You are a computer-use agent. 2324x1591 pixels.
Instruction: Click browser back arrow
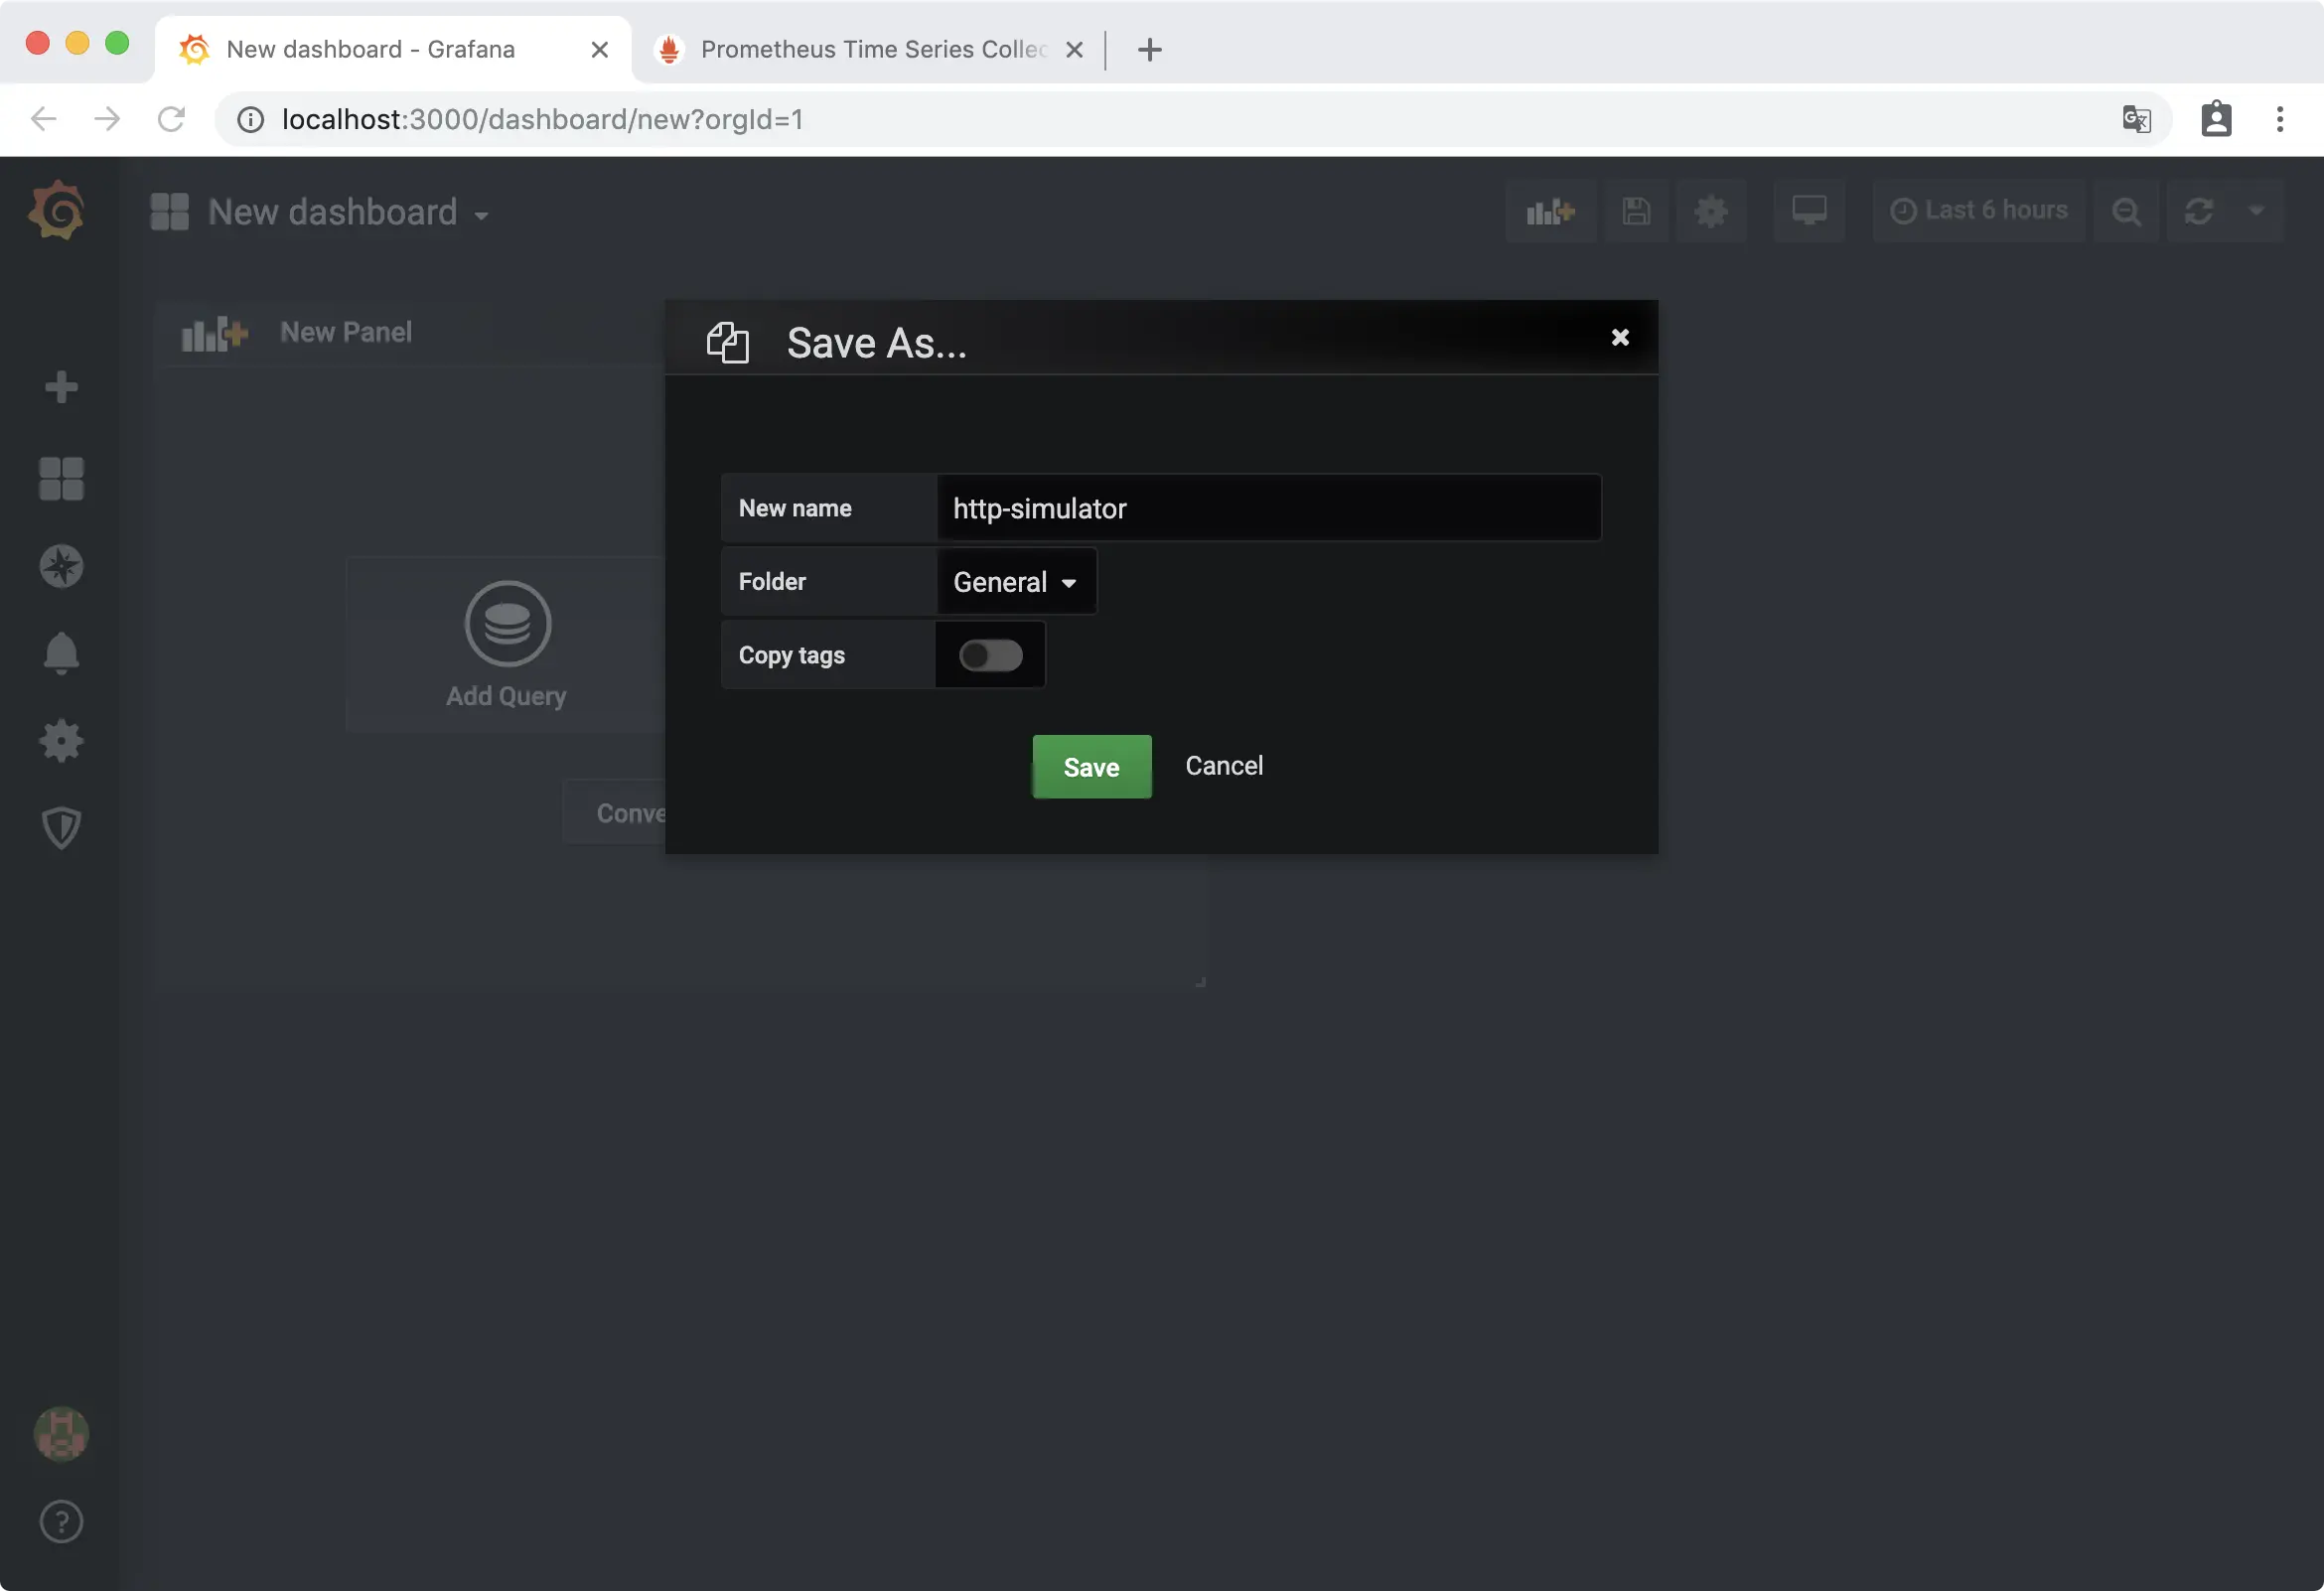(x=43, y=119)
